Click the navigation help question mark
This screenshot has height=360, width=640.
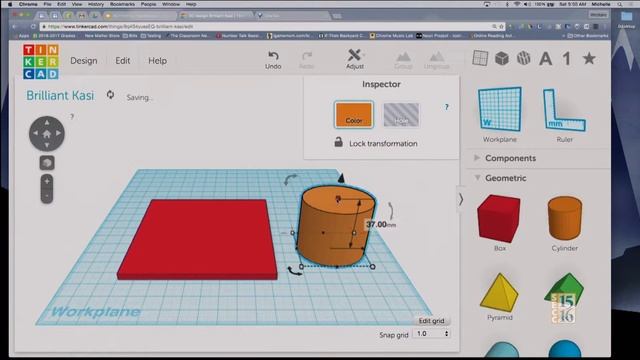coord(72,117)
